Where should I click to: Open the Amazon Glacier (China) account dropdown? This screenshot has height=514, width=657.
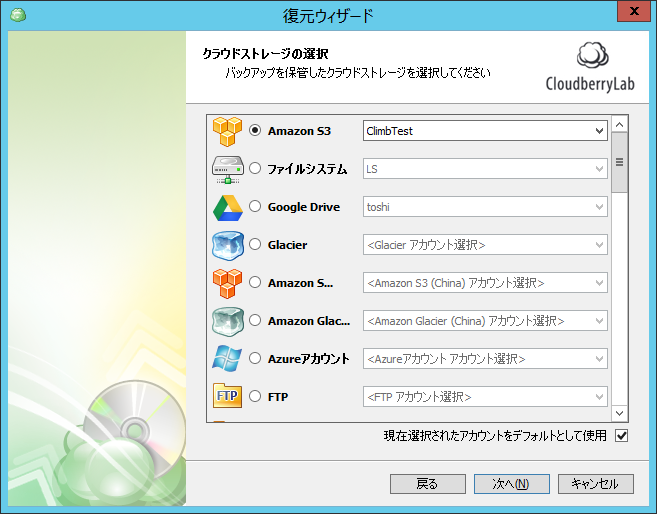(x=485, y=321)
